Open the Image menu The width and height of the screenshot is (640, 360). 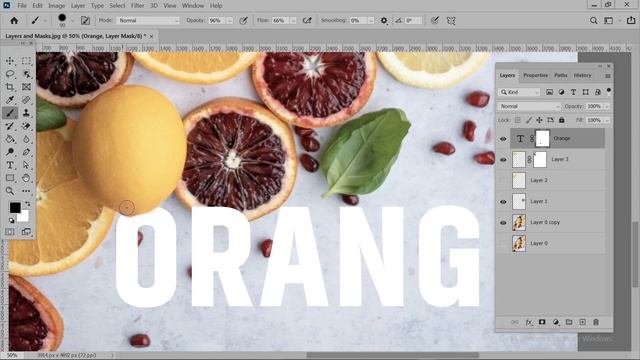coord(57,6)
